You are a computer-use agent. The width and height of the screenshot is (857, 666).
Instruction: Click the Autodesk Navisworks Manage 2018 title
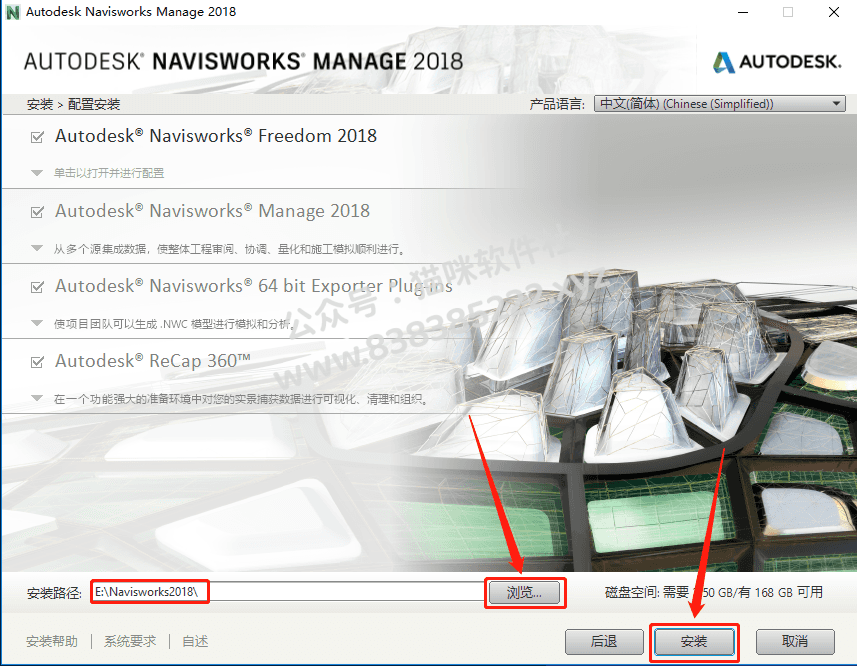click(213, 211)
